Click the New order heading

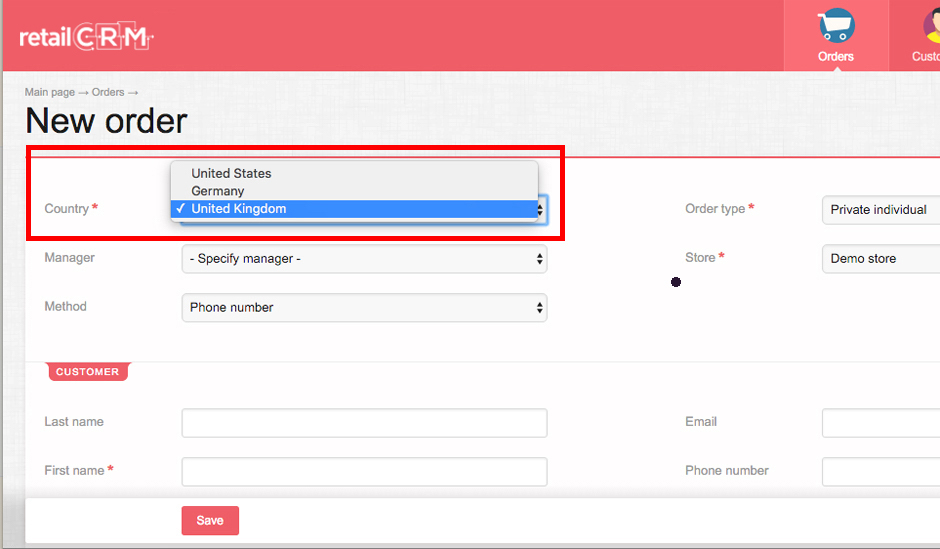coord(107,121)
